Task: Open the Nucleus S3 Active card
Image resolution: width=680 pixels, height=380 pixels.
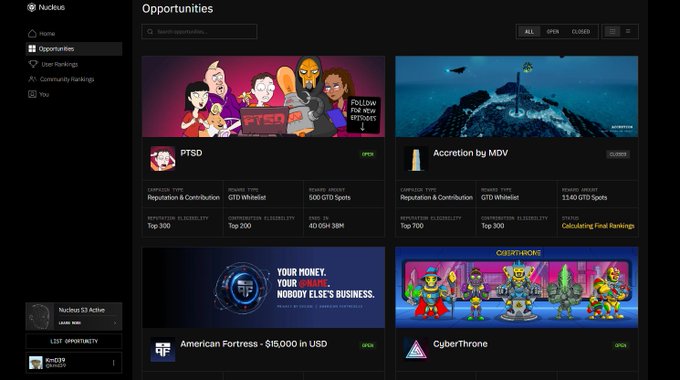Action: click(x=74, y=316)
